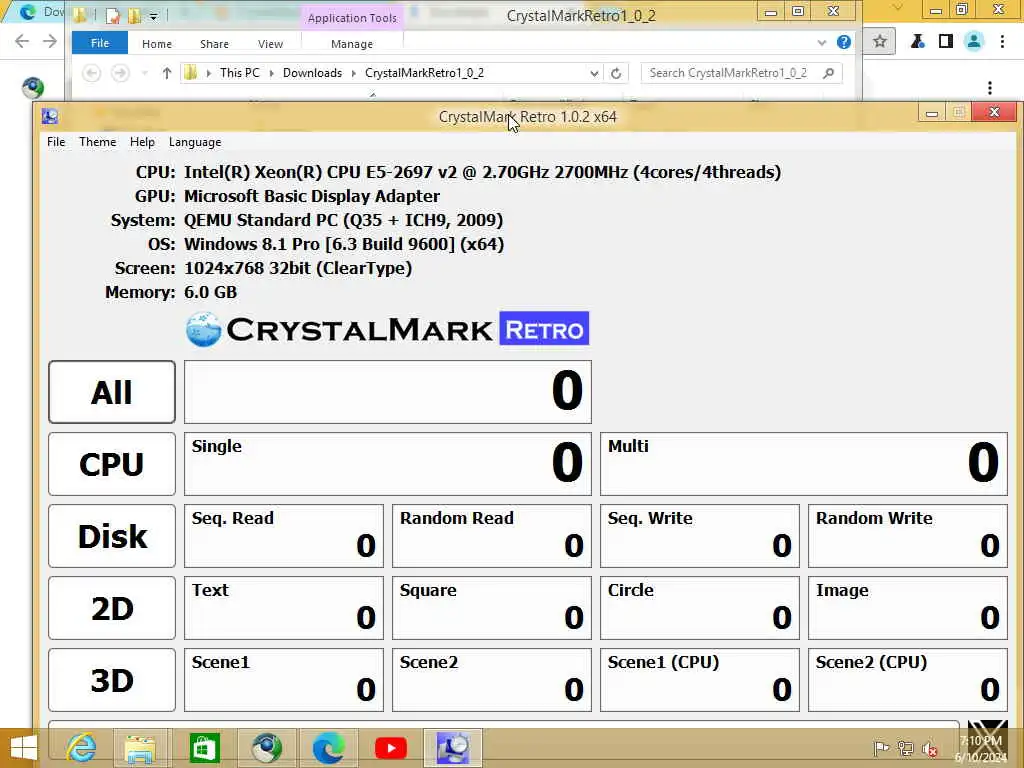Viewport: 1024px width, 768px height.
Task: Open YouTube from taskbar
Action: 391,748
